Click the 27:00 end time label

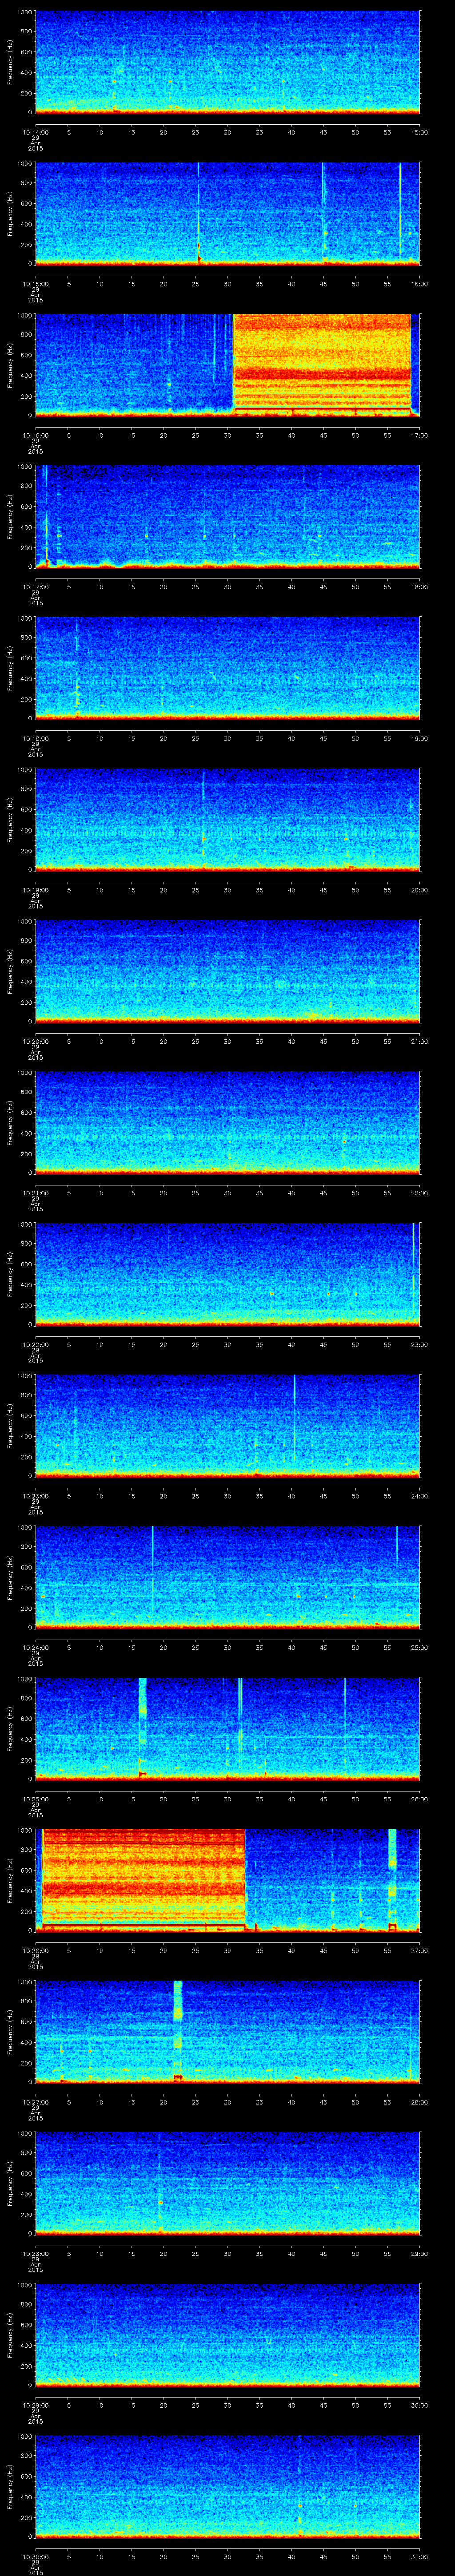pos(419,1951)
